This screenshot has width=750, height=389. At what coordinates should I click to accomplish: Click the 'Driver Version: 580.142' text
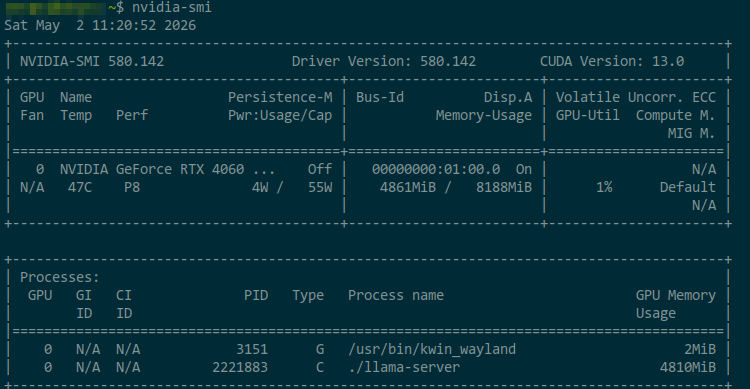pos(384,61)
